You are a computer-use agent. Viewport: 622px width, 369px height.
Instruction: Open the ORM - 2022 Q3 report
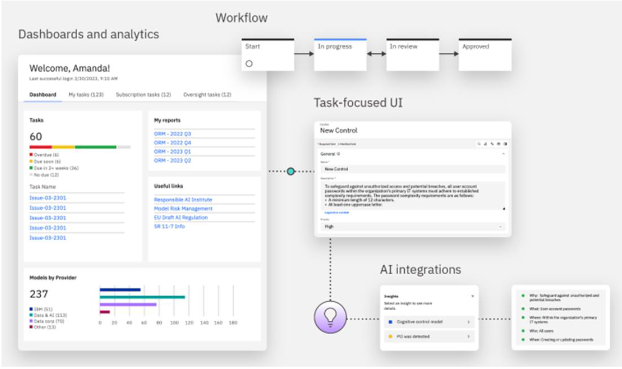click(x=172, y=134)
